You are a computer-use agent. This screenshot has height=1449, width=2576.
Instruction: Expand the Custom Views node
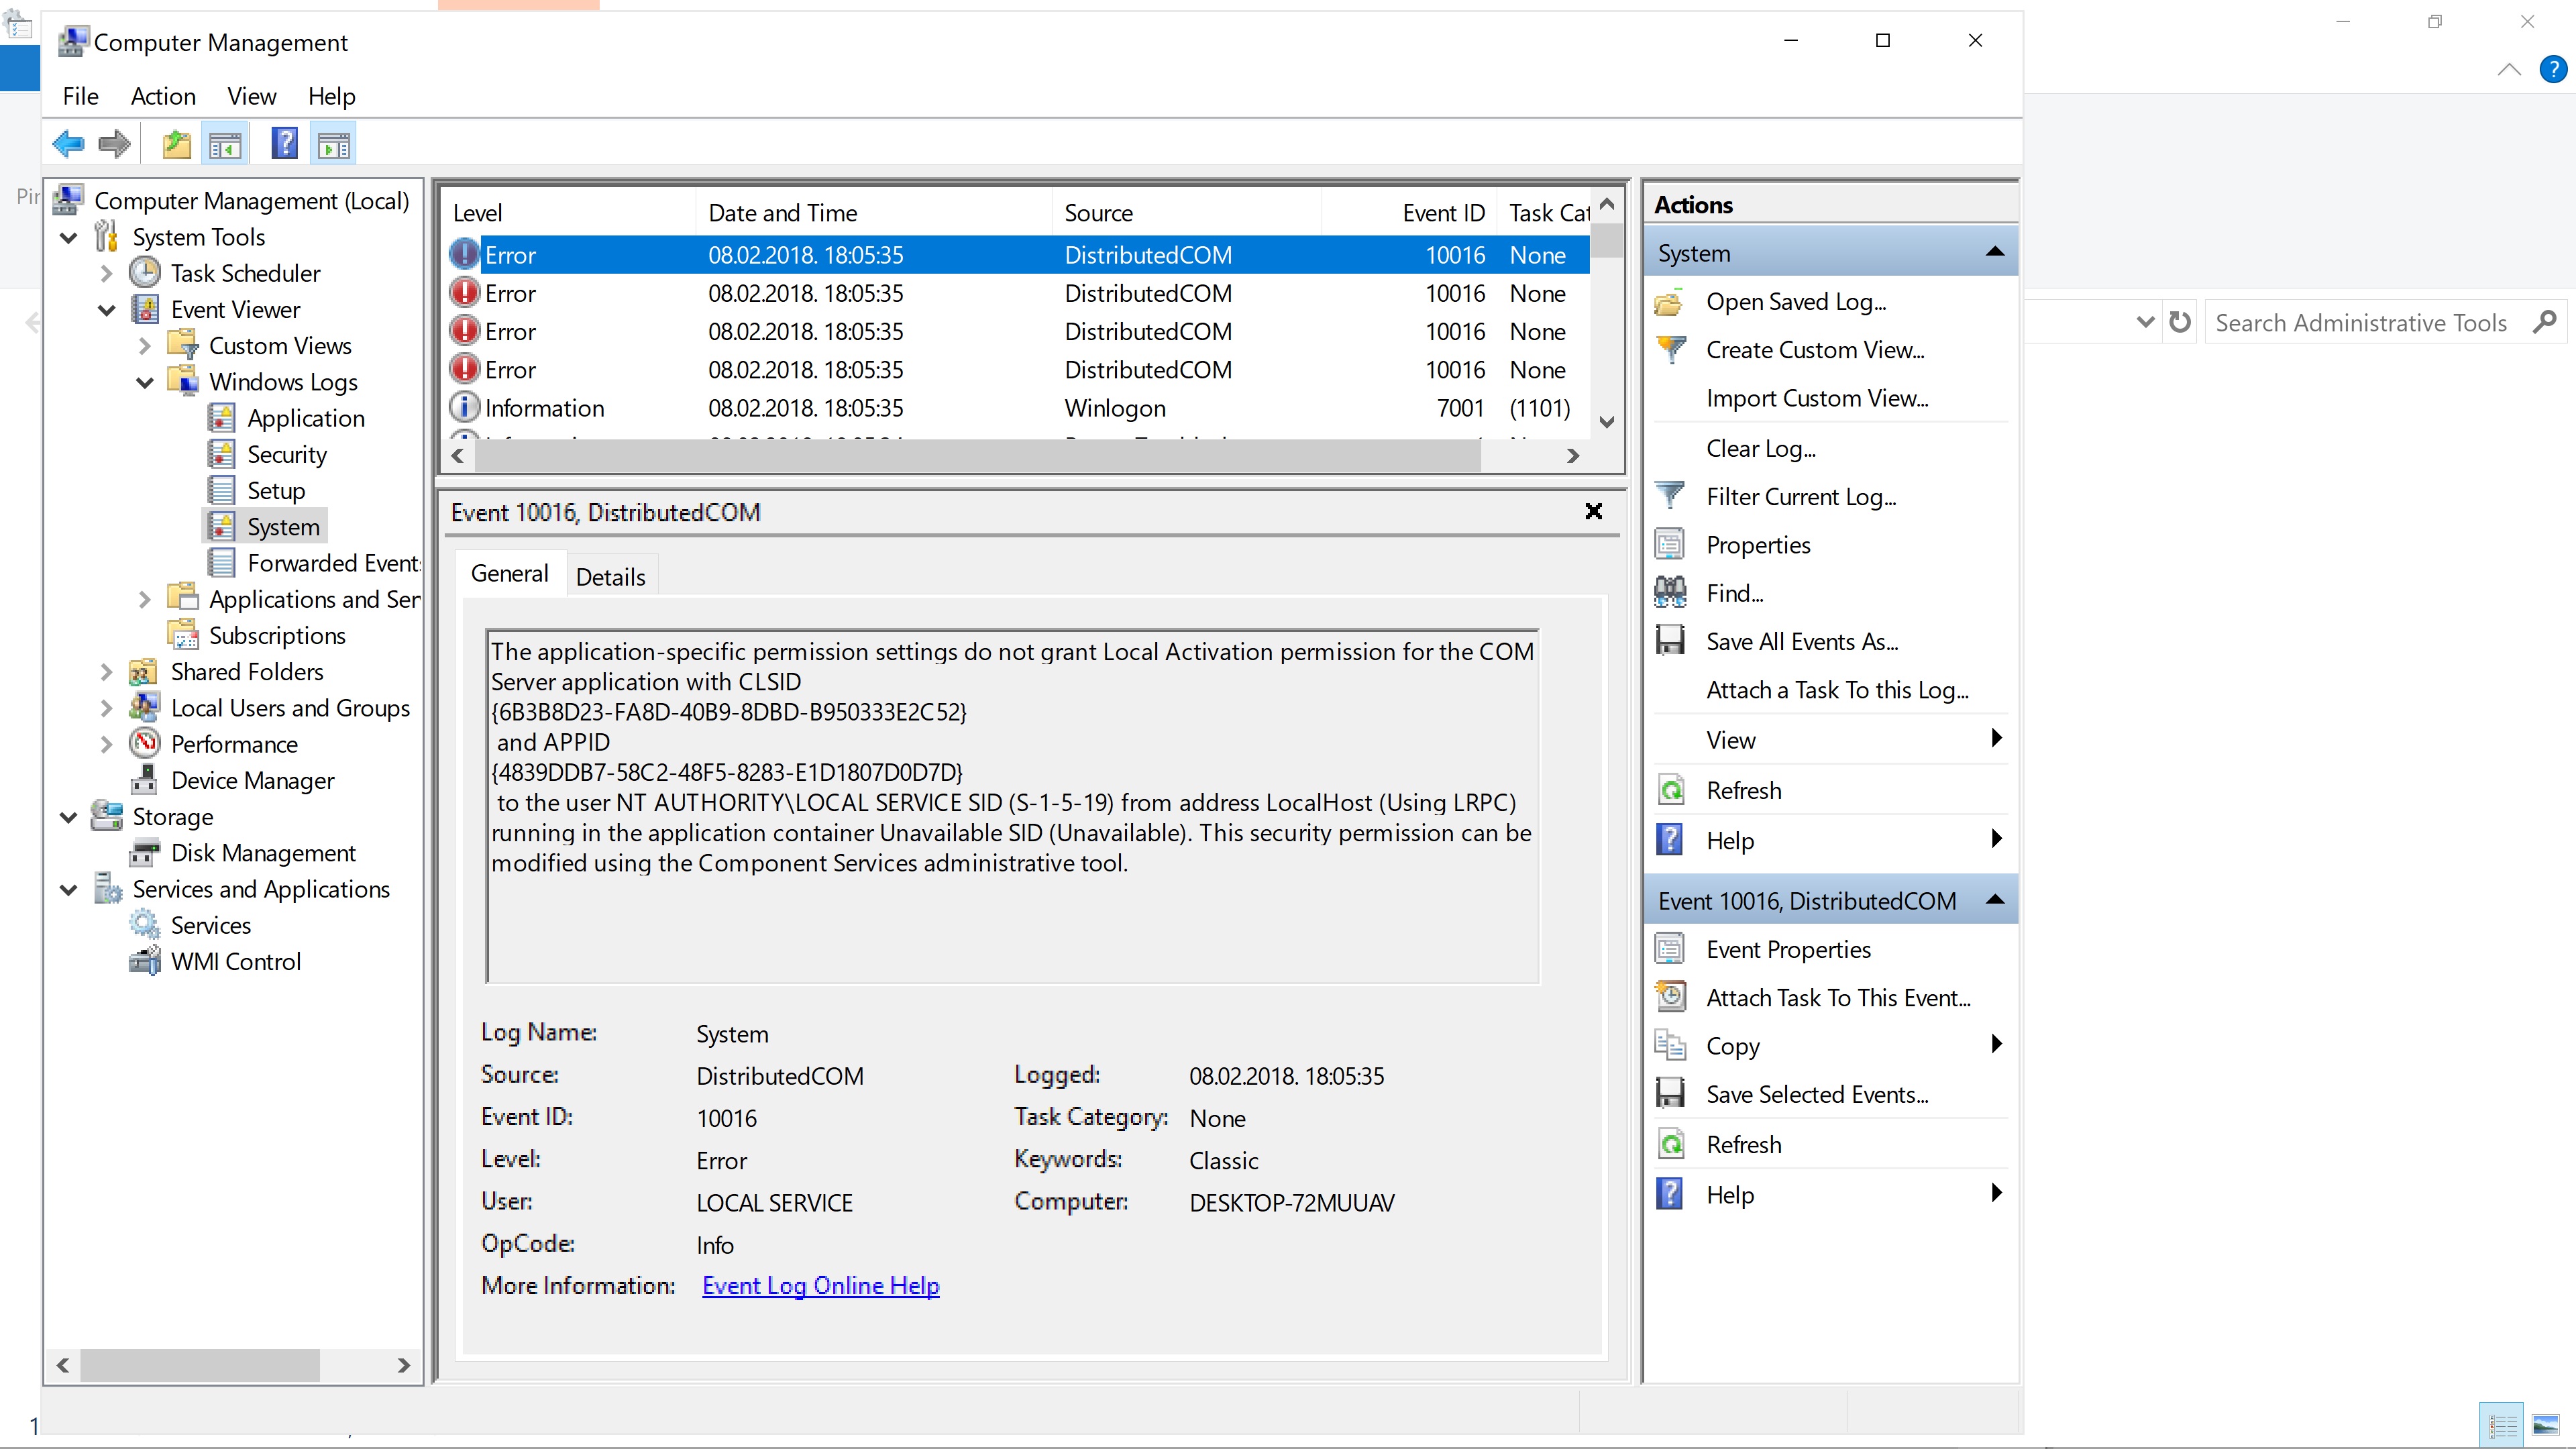point(145,346)
